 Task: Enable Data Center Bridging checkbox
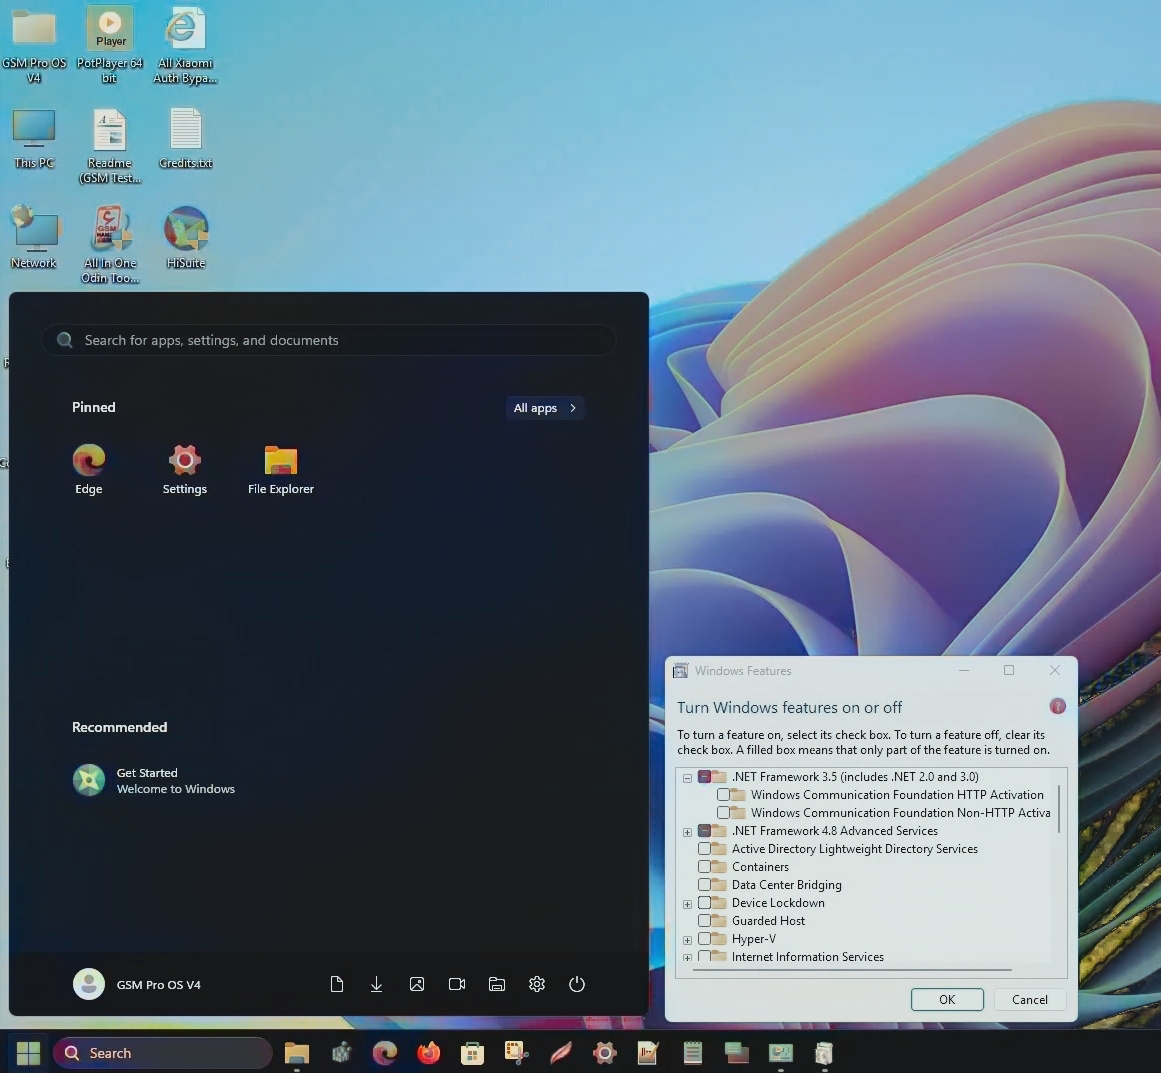pos(704,884)
